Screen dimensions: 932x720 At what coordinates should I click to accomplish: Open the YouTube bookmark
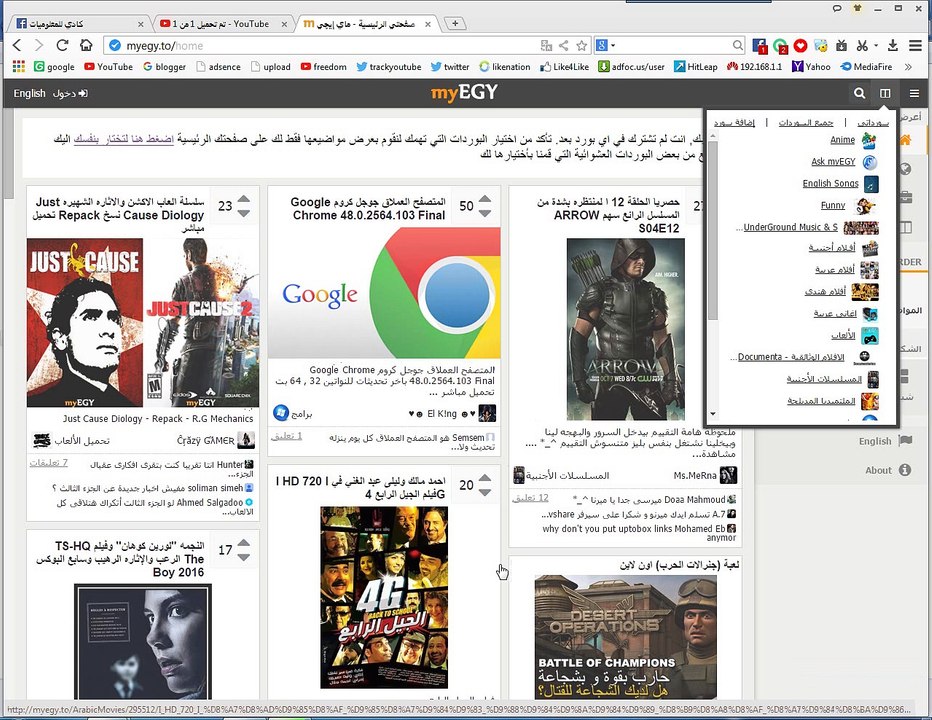108,67
